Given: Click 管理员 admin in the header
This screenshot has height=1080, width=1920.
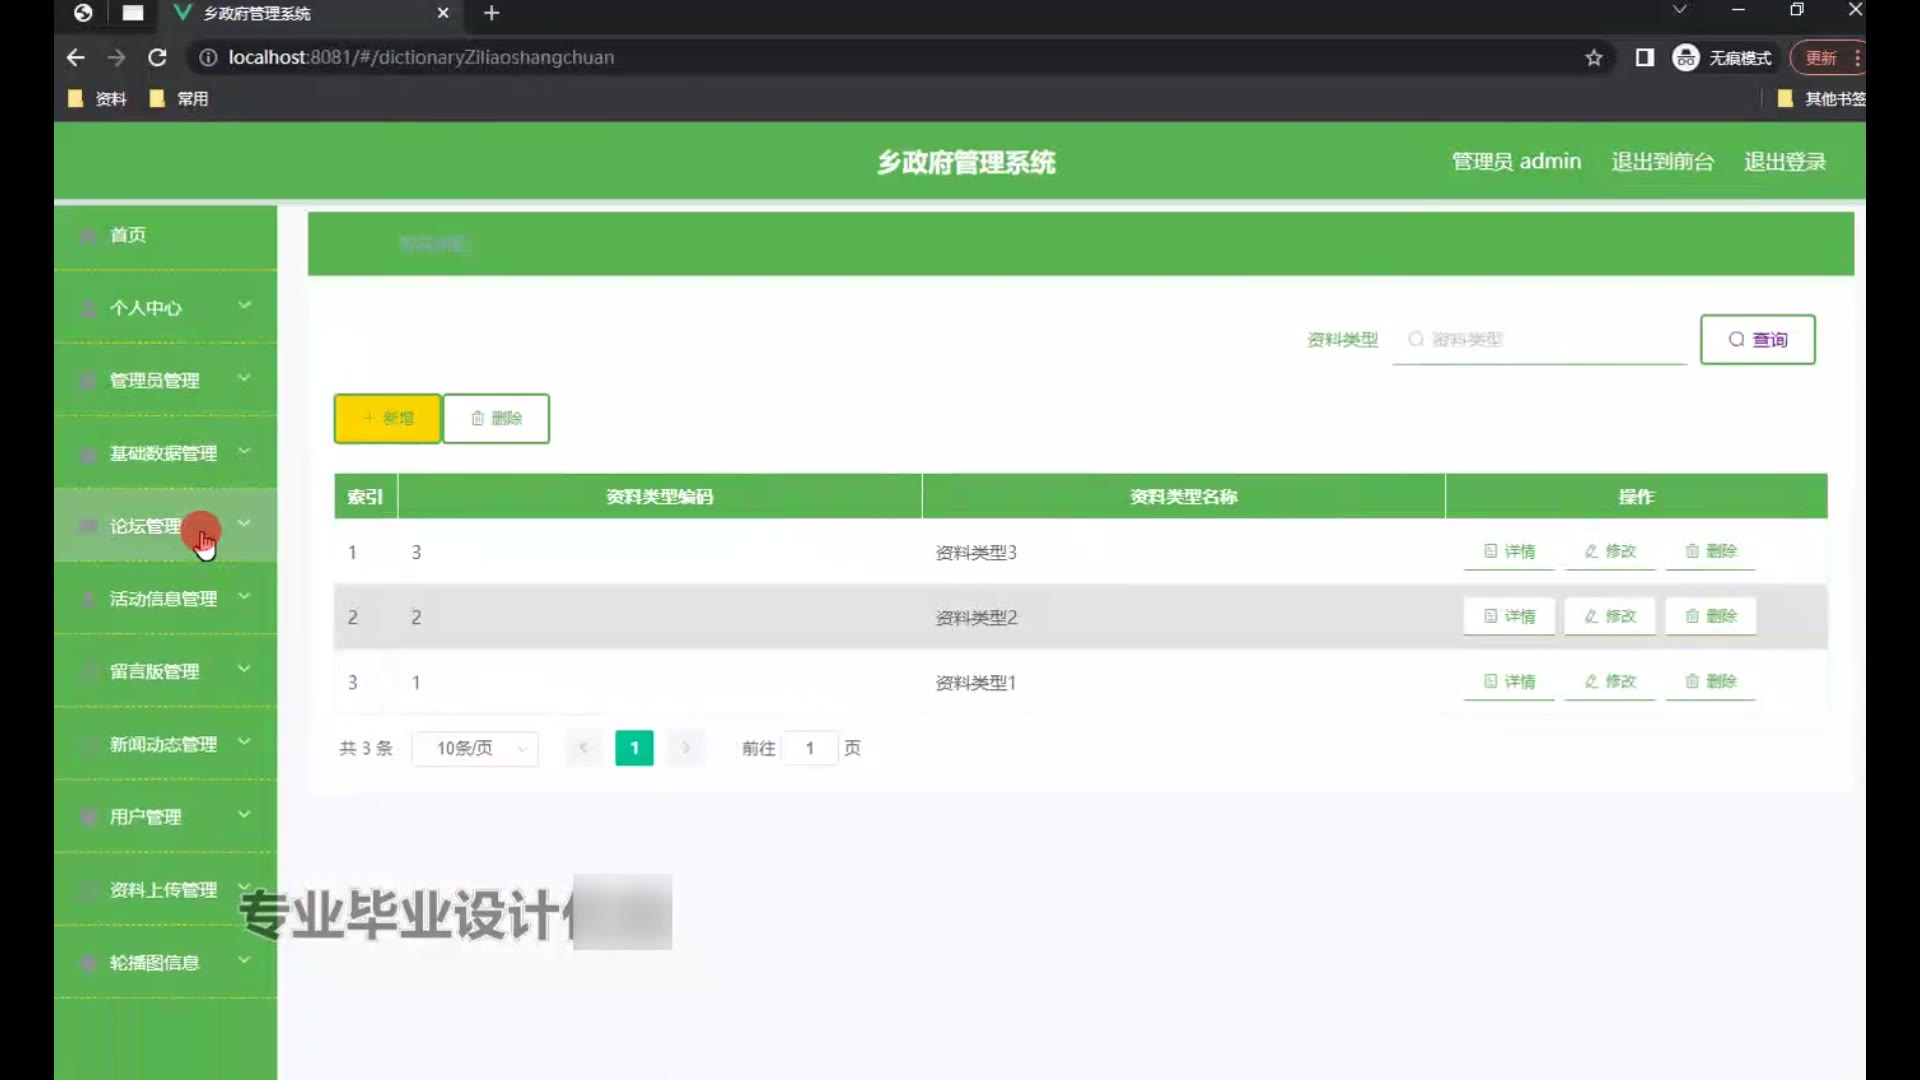Looking at the screenshot, I should 1516,161.
